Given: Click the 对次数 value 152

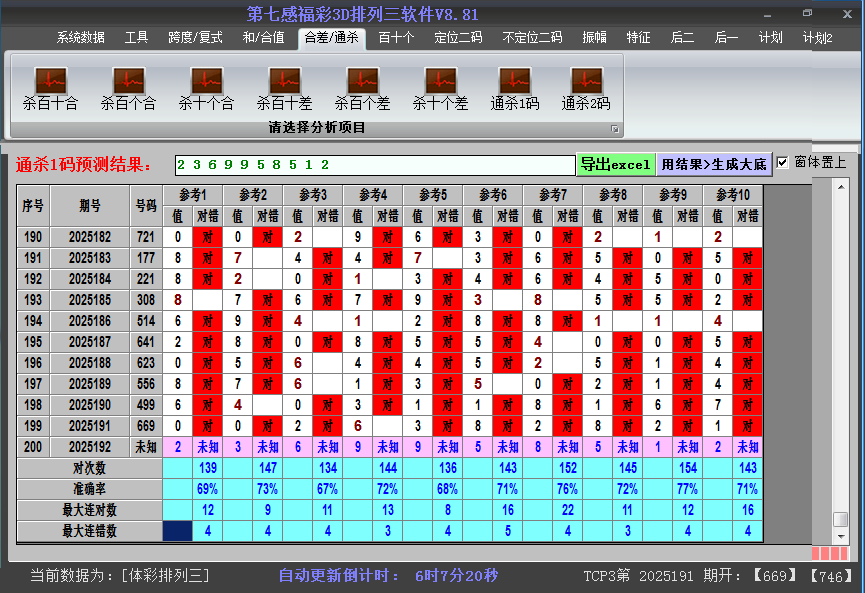Looking at the screenshot, I should point(568,468).
